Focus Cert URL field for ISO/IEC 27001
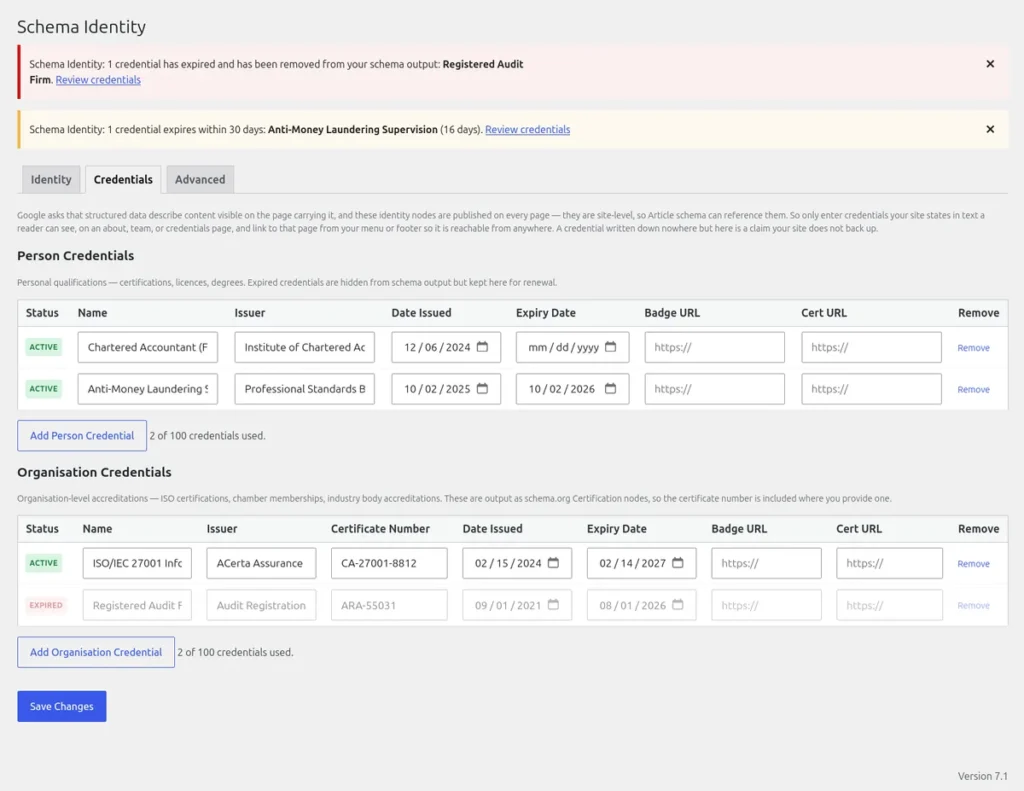1024x791 pixels. [889, 563]
